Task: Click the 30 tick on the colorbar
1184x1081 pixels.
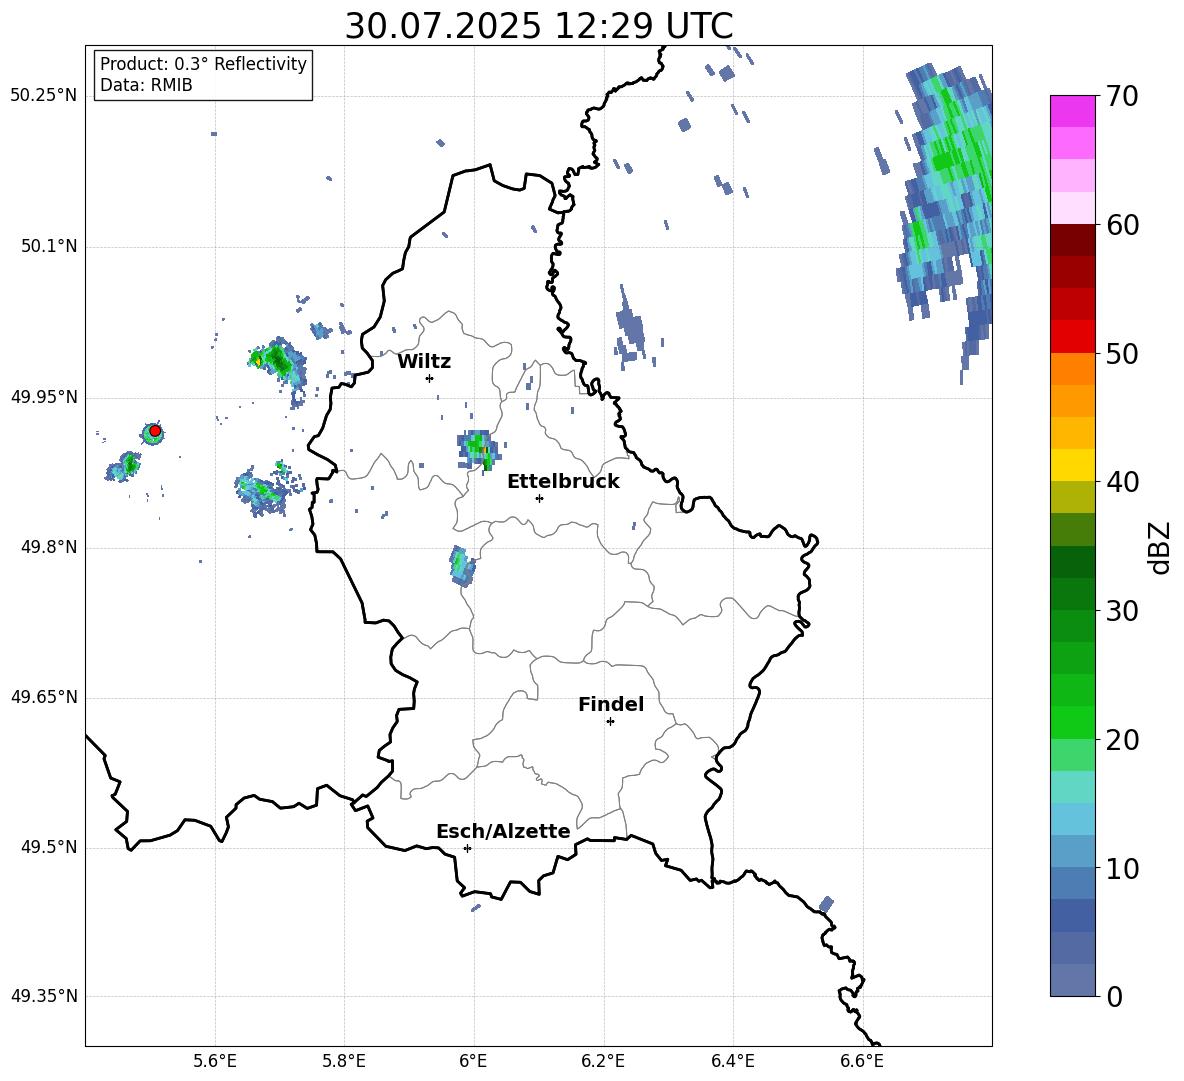Action: [1122, 611]
